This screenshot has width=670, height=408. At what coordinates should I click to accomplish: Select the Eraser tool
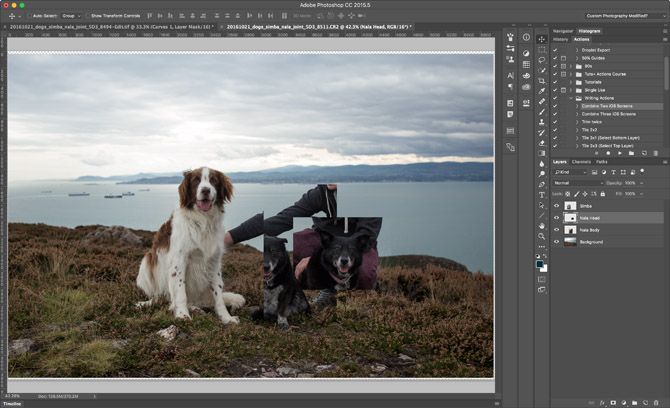click(x=541, y=143)
